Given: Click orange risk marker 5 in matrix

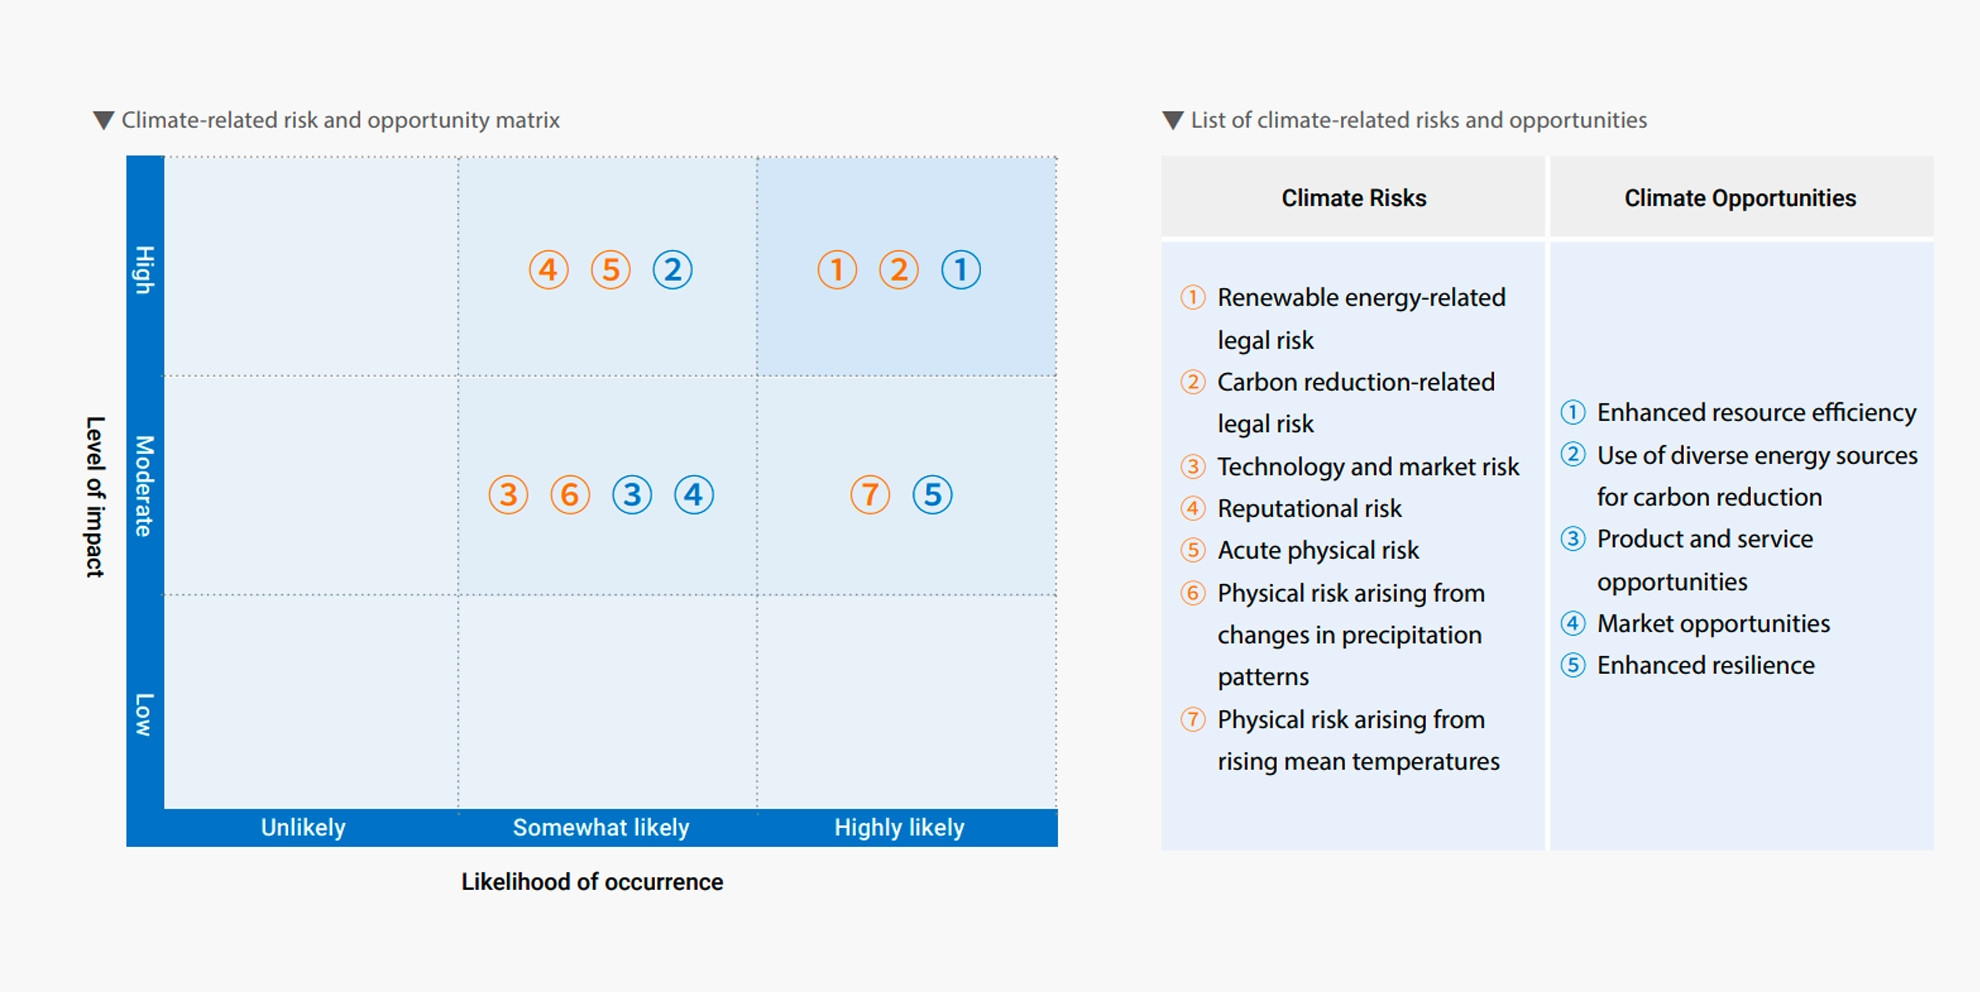Looking at the screenshot, I should tap(610, 270).
